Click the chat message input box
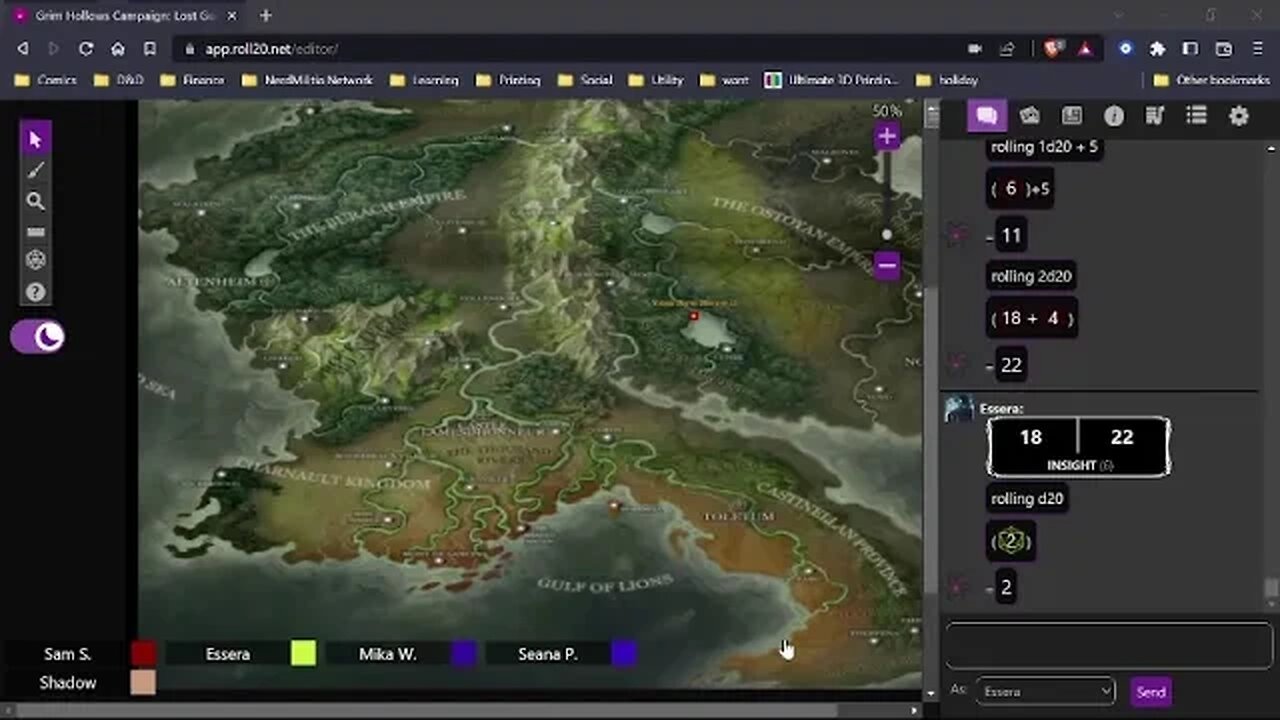Image resolution: width=1280 pixels, height=720 pixels. 1108,646
